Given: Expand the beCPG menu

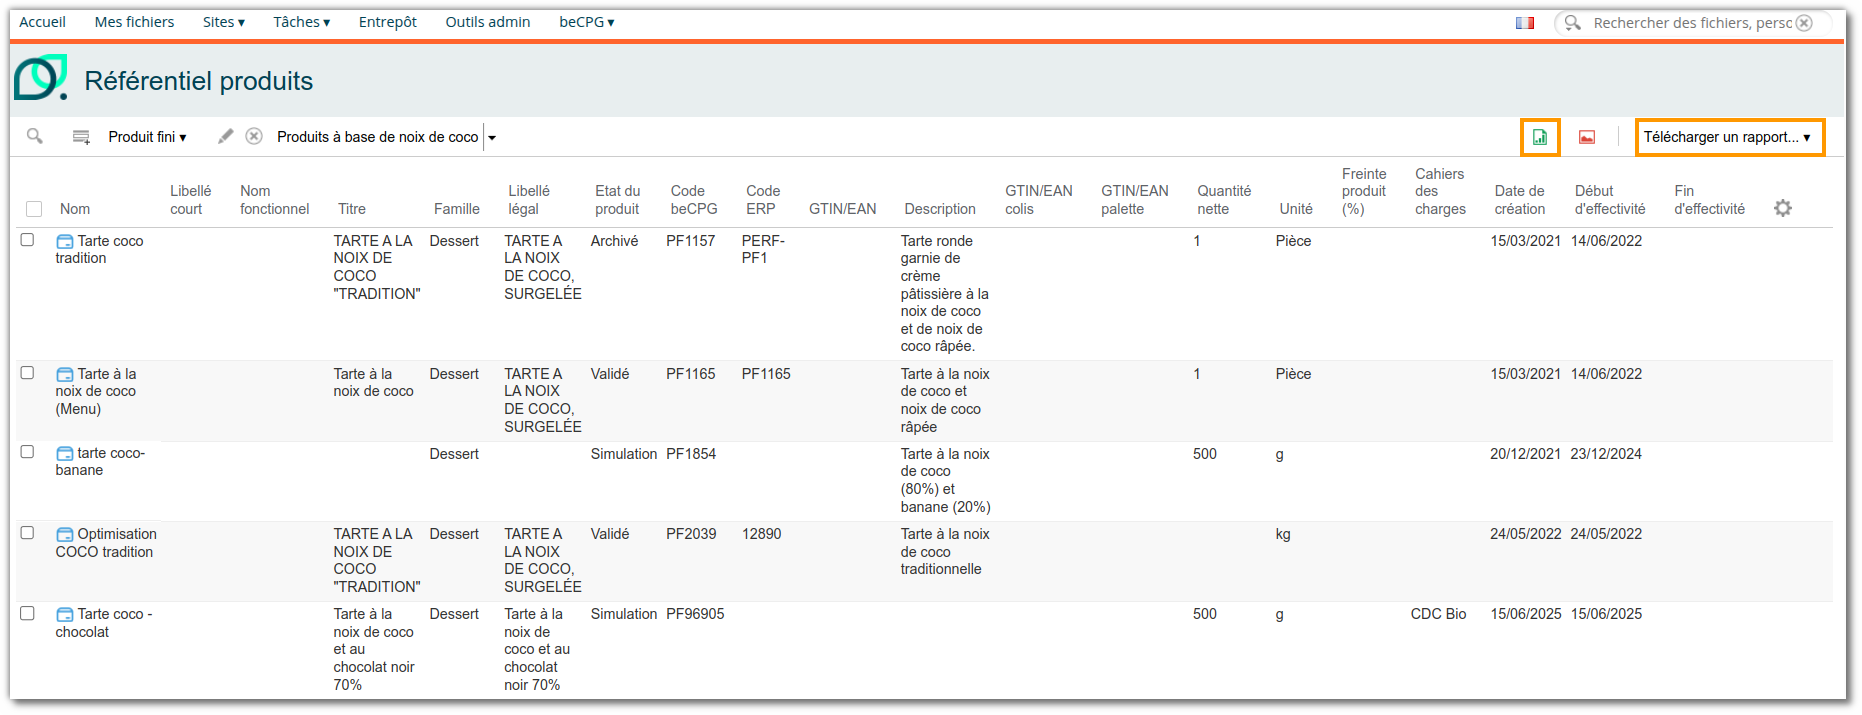Looking at the screenshot, I should (x=586, y=22).
